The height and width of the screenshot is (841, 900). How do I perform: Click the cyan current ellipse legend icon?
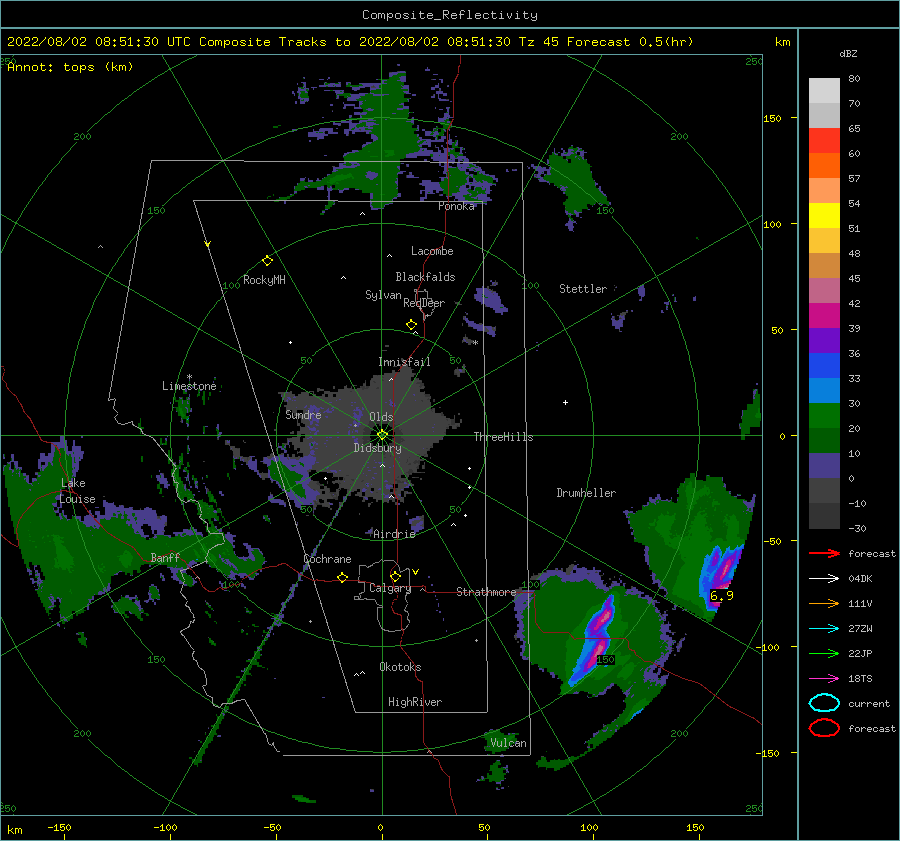pos(824,703)
